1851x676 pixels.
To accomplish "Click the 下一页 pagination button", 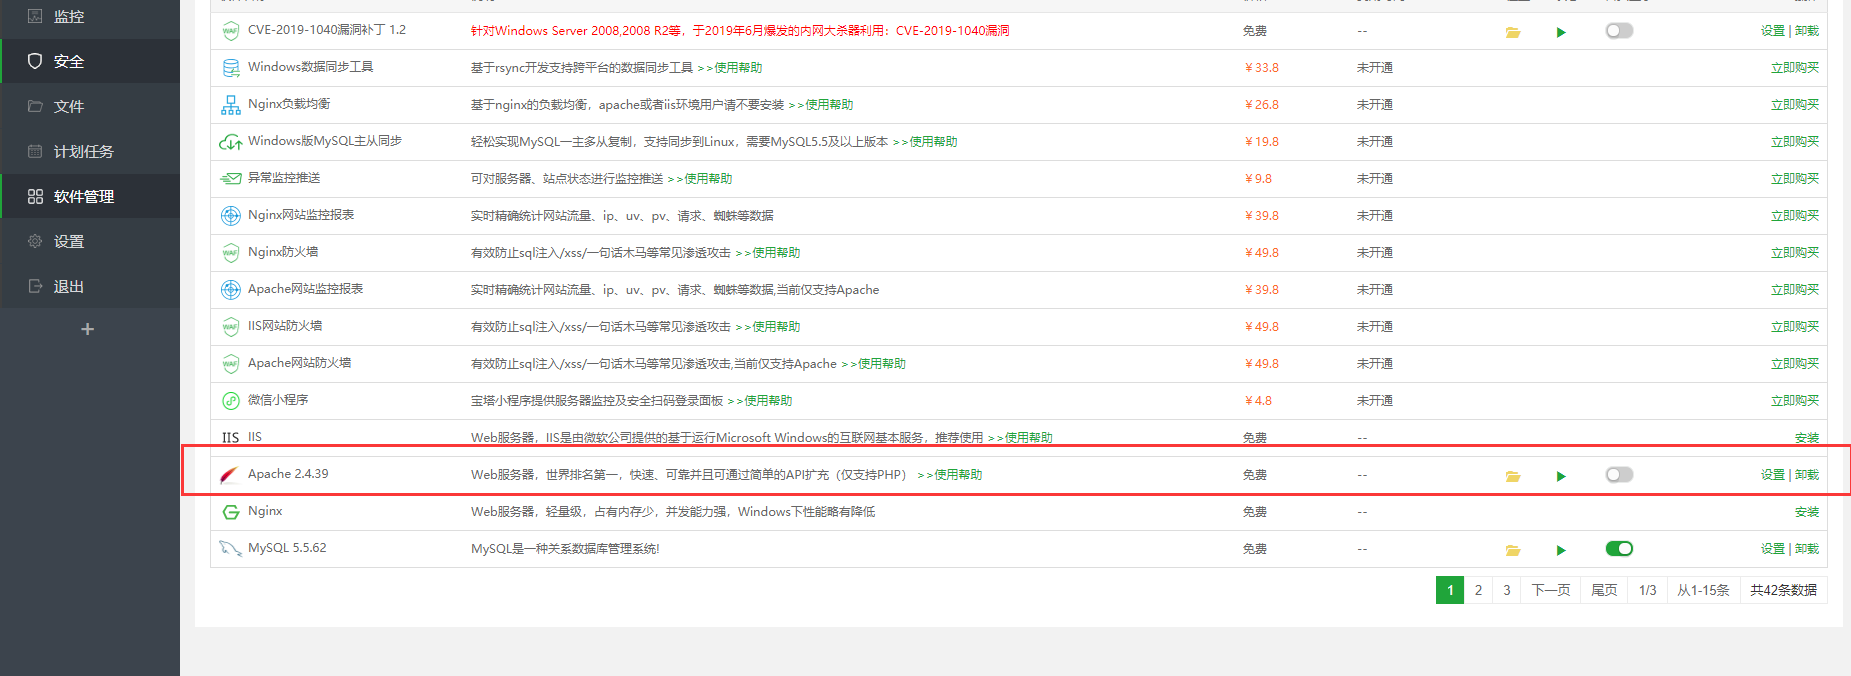I will 1551,590.
